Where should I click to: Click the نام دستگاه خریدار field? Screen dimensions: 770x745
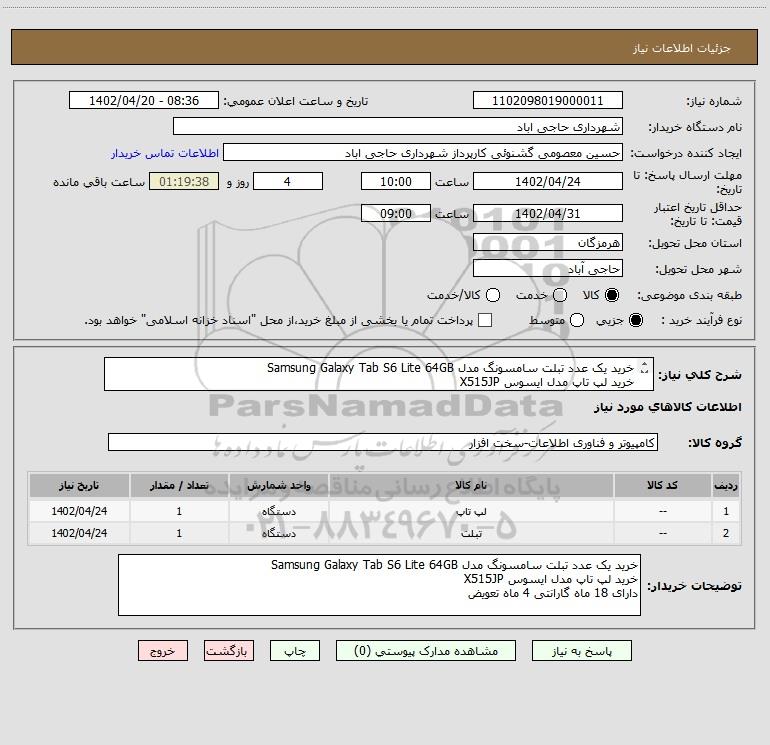[398, 127]
